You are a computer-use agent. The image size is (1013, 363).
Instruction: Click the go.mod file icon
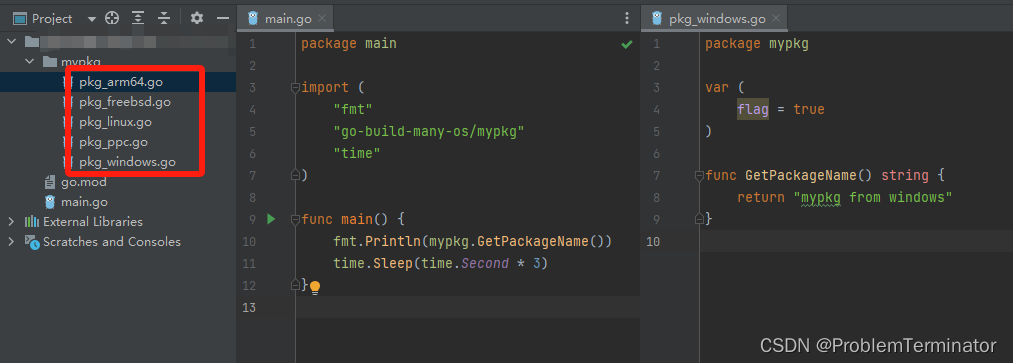[50, 182]
